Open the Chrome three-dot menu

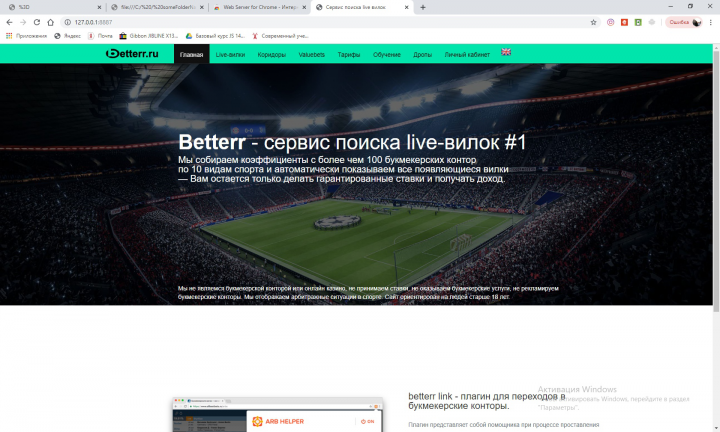click(711, 22)
